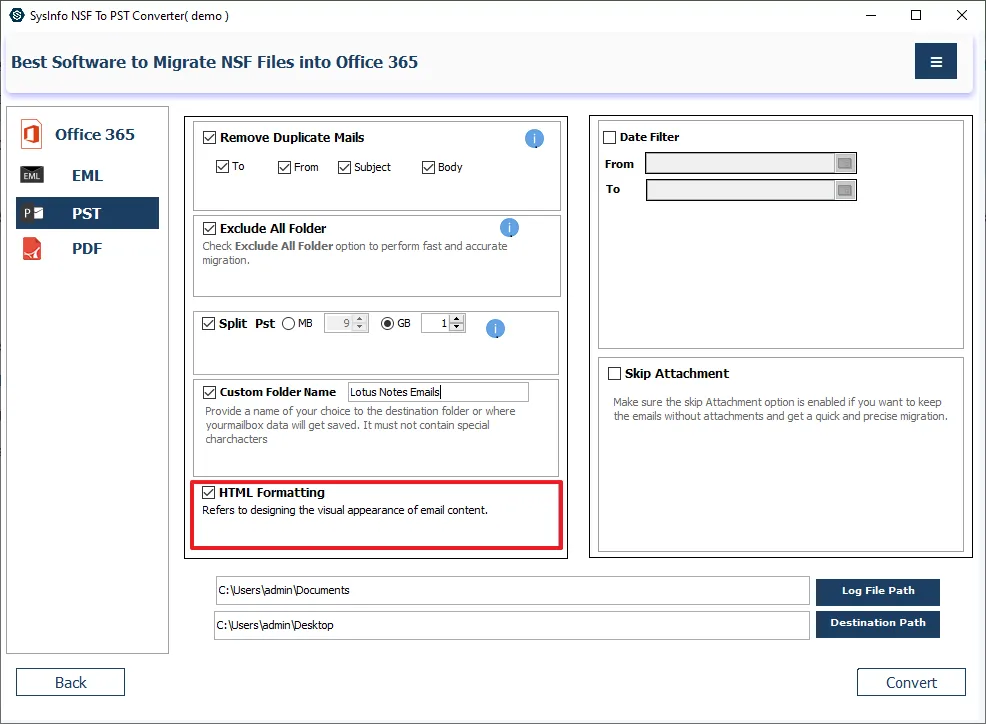Show info for Exclude All Folder
The image size is (986, 724).
click(508, 228)
